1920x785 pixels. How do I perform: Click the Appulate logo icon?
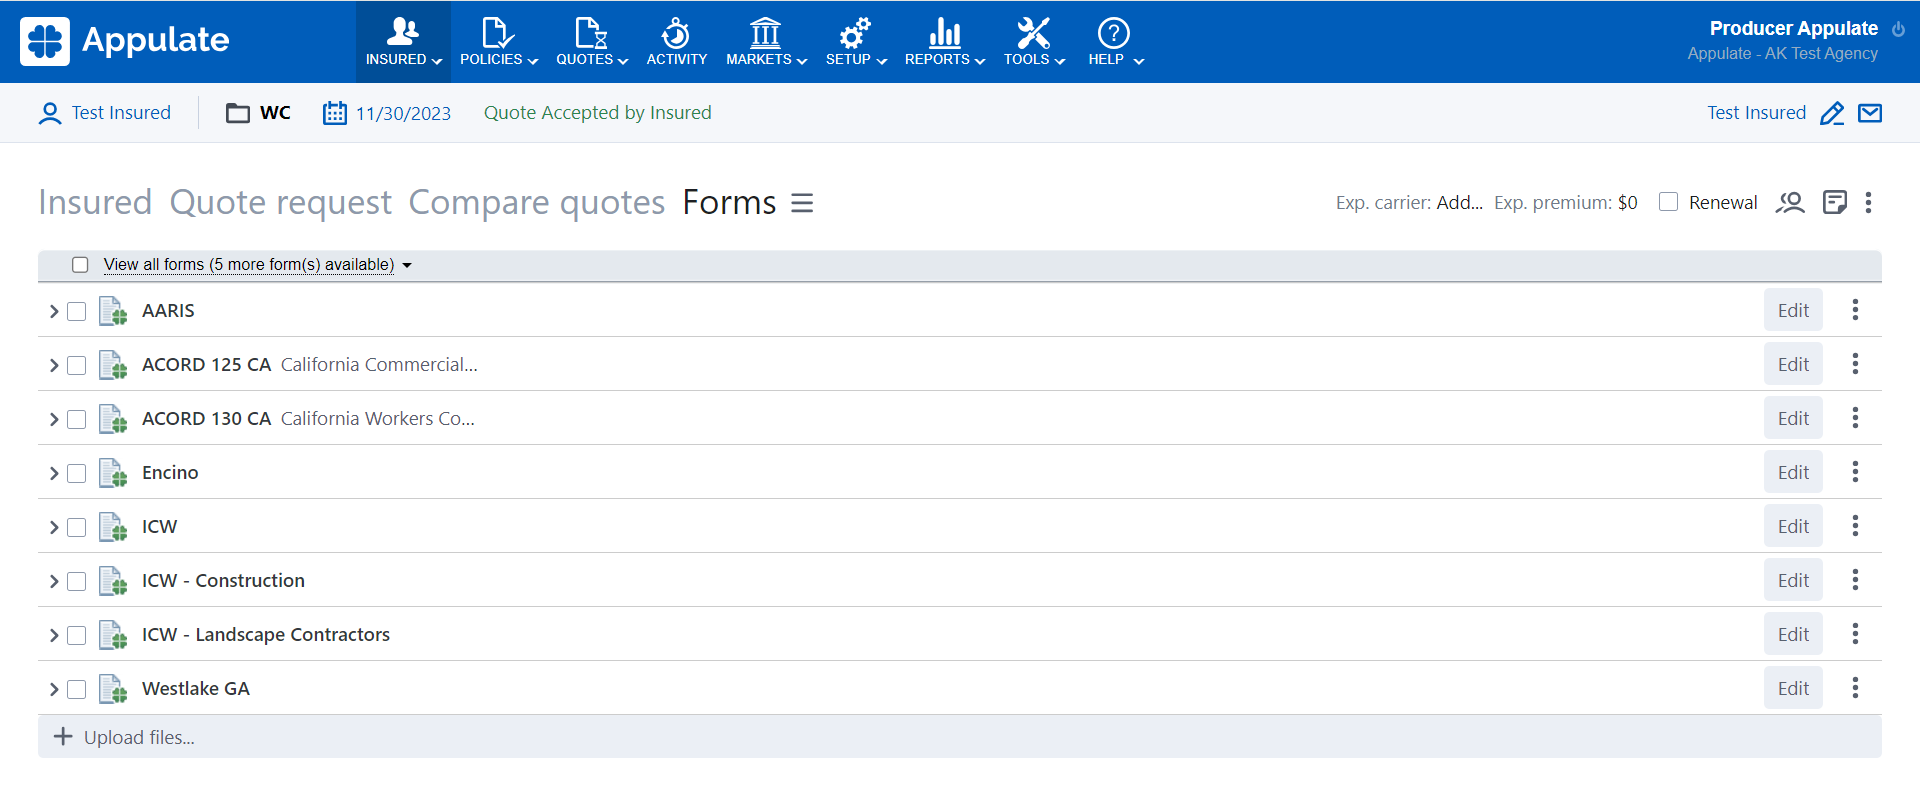click(45, 41)
